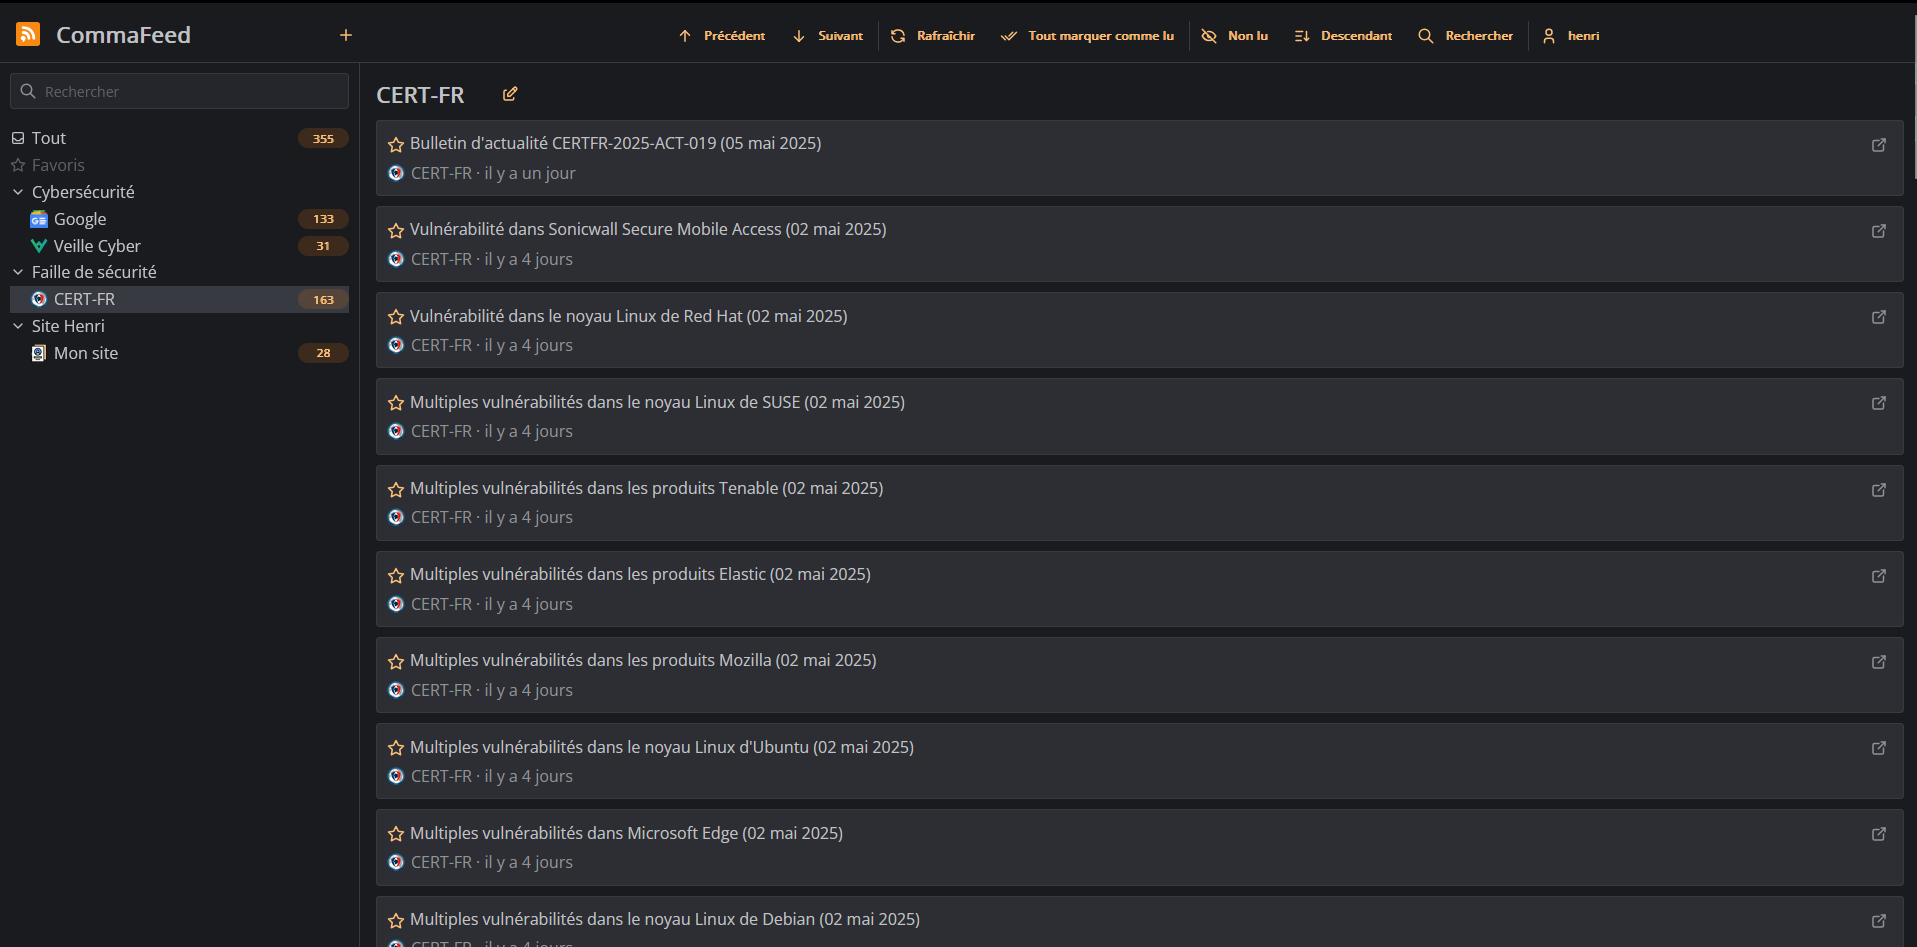Open the Bulletin d'actualité entry in a new tab
The height and width of the screenshot is (947, 1917).
coord(1879,145)
